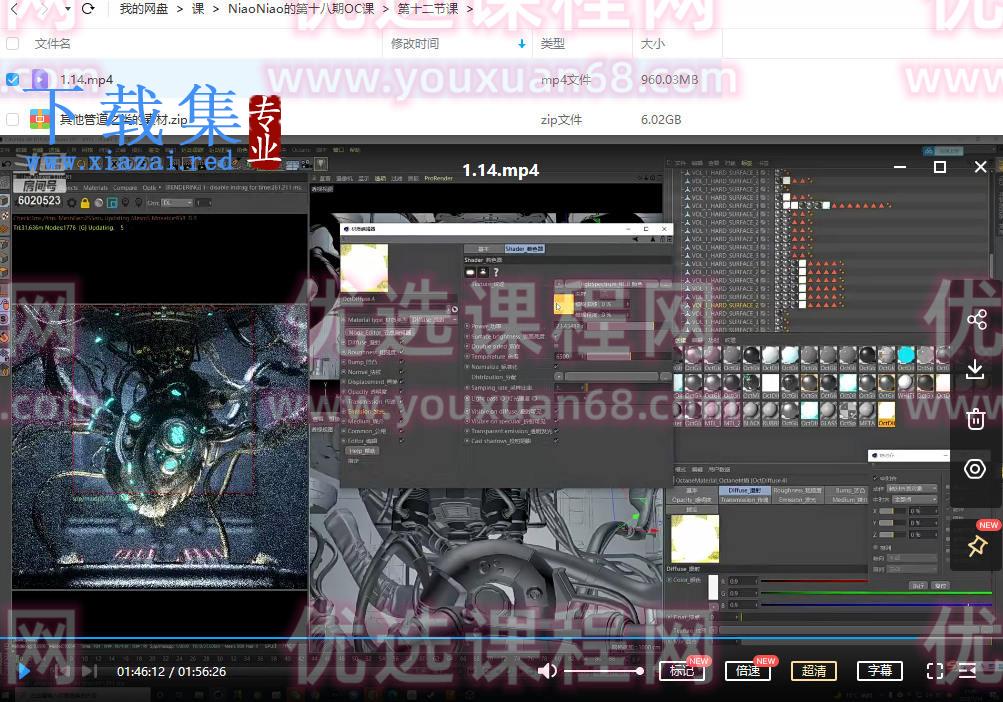Open player settings hexagon icon

coord(975,469)
